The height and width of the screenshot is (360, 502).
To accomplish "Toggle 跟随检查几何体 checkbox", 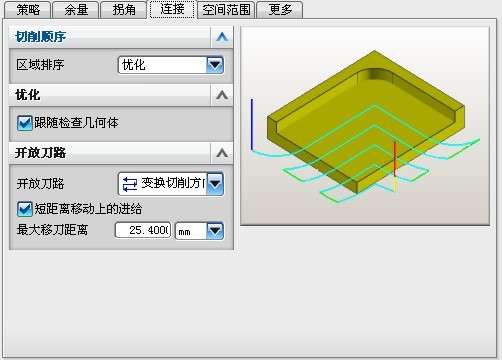I will pyautogui.click(x=24, y=123).
